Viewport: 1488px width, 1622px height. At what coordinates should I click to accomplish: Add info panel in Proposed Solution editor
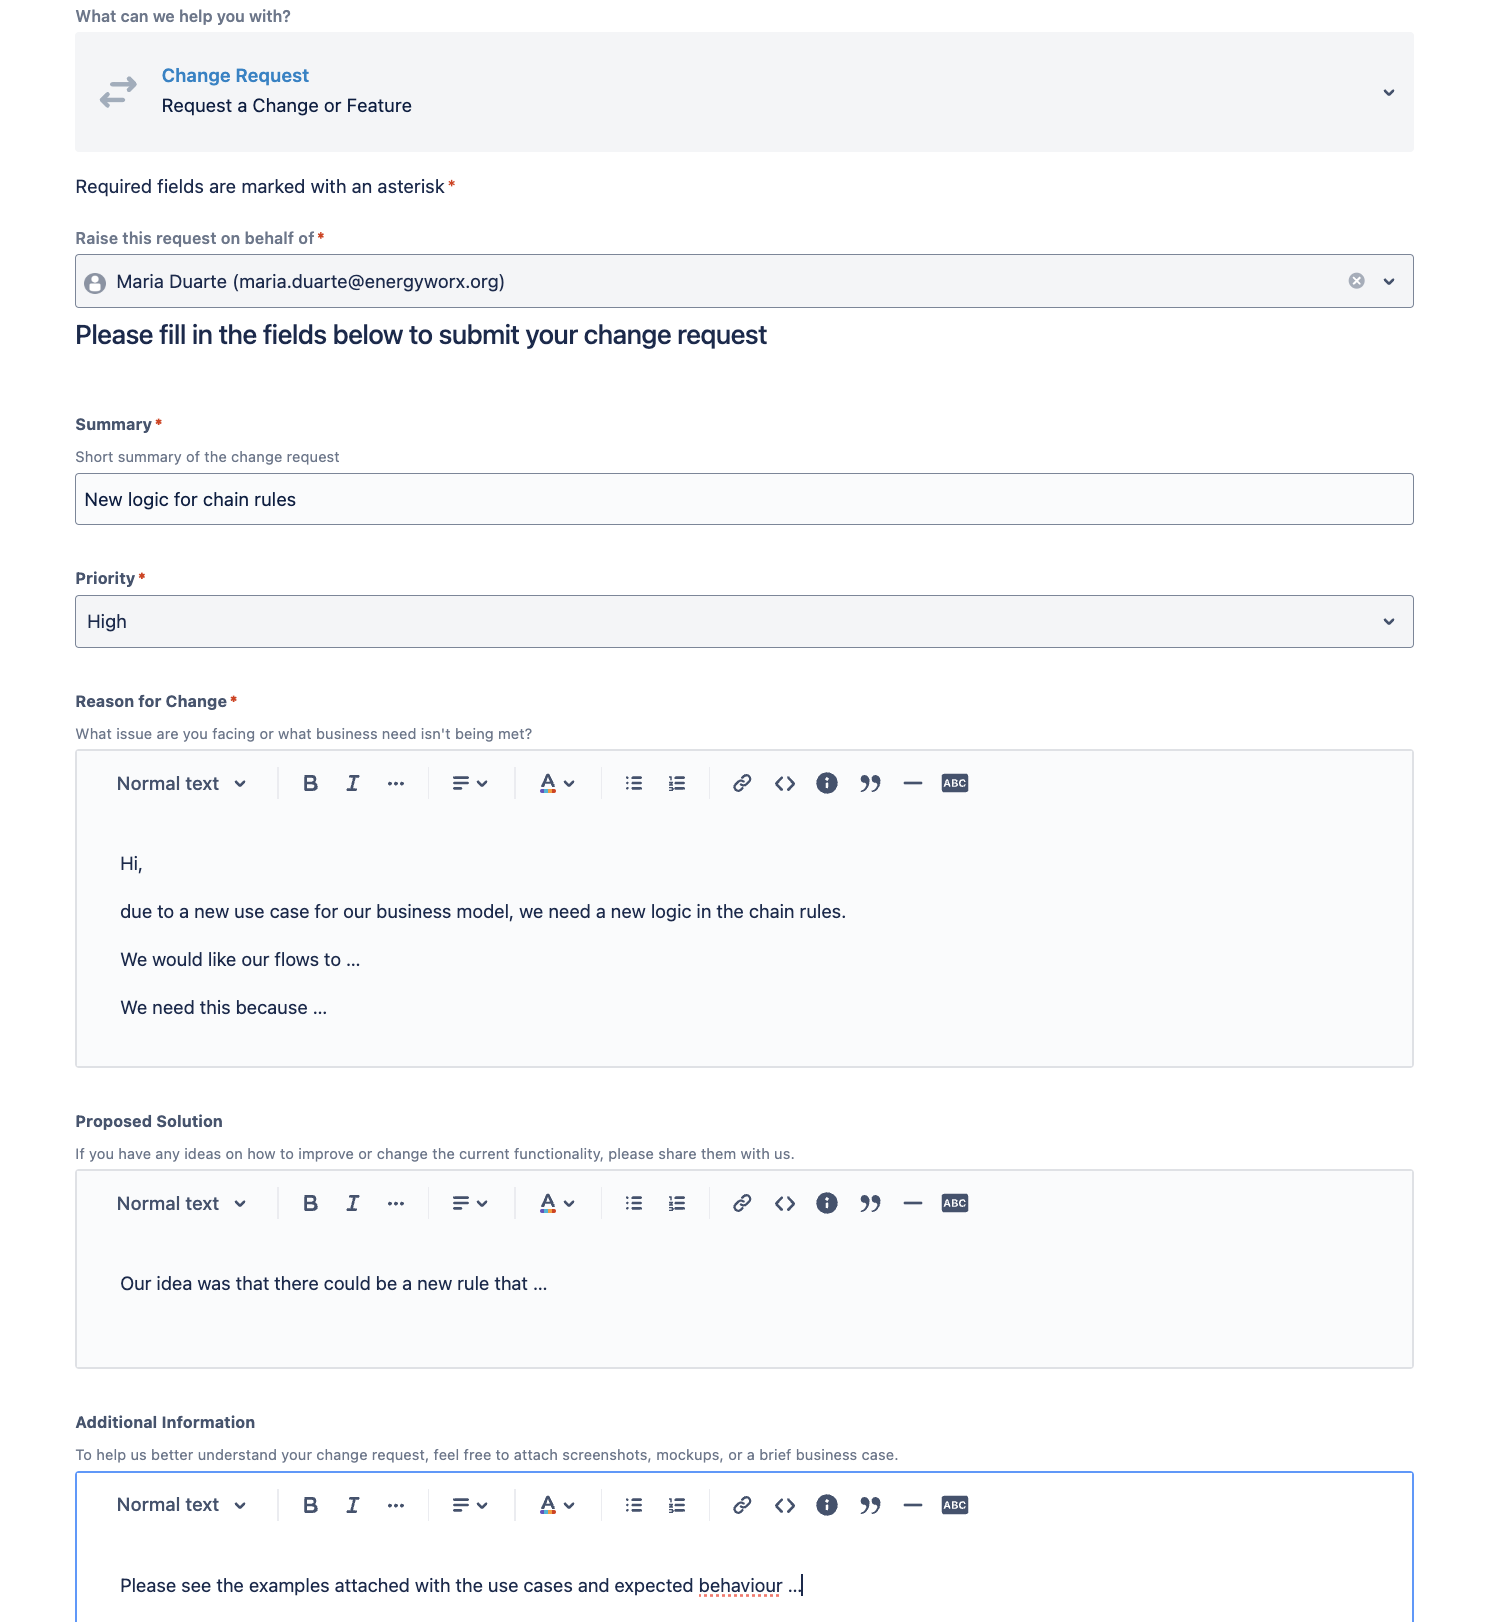(x=827, y=1204)
